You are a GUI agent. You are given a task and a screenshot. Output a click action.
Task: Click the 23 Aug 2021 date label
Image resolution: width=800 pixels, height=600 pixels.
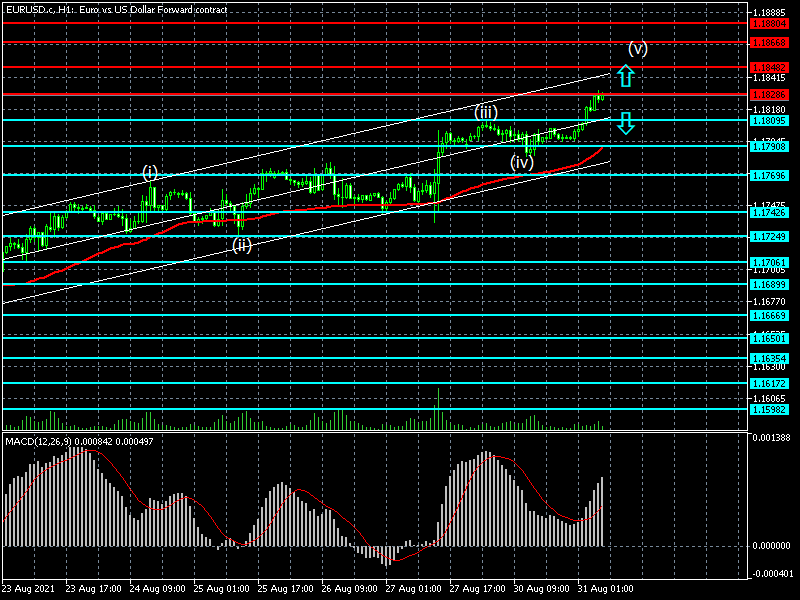coord(30,589)
